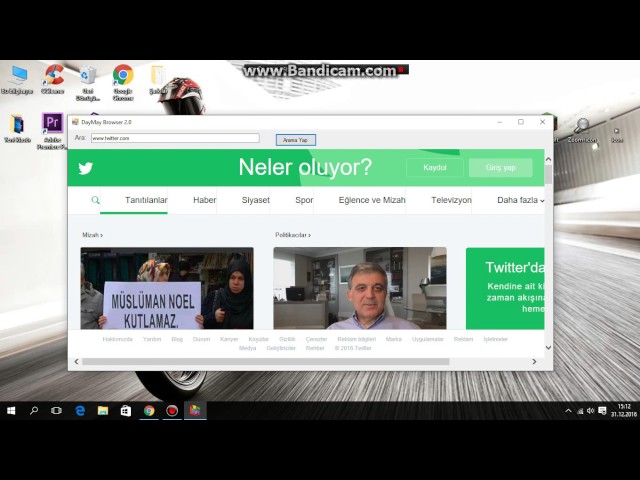Click the Giriş yap login button

pyautogui.click(x=501, y=168)
